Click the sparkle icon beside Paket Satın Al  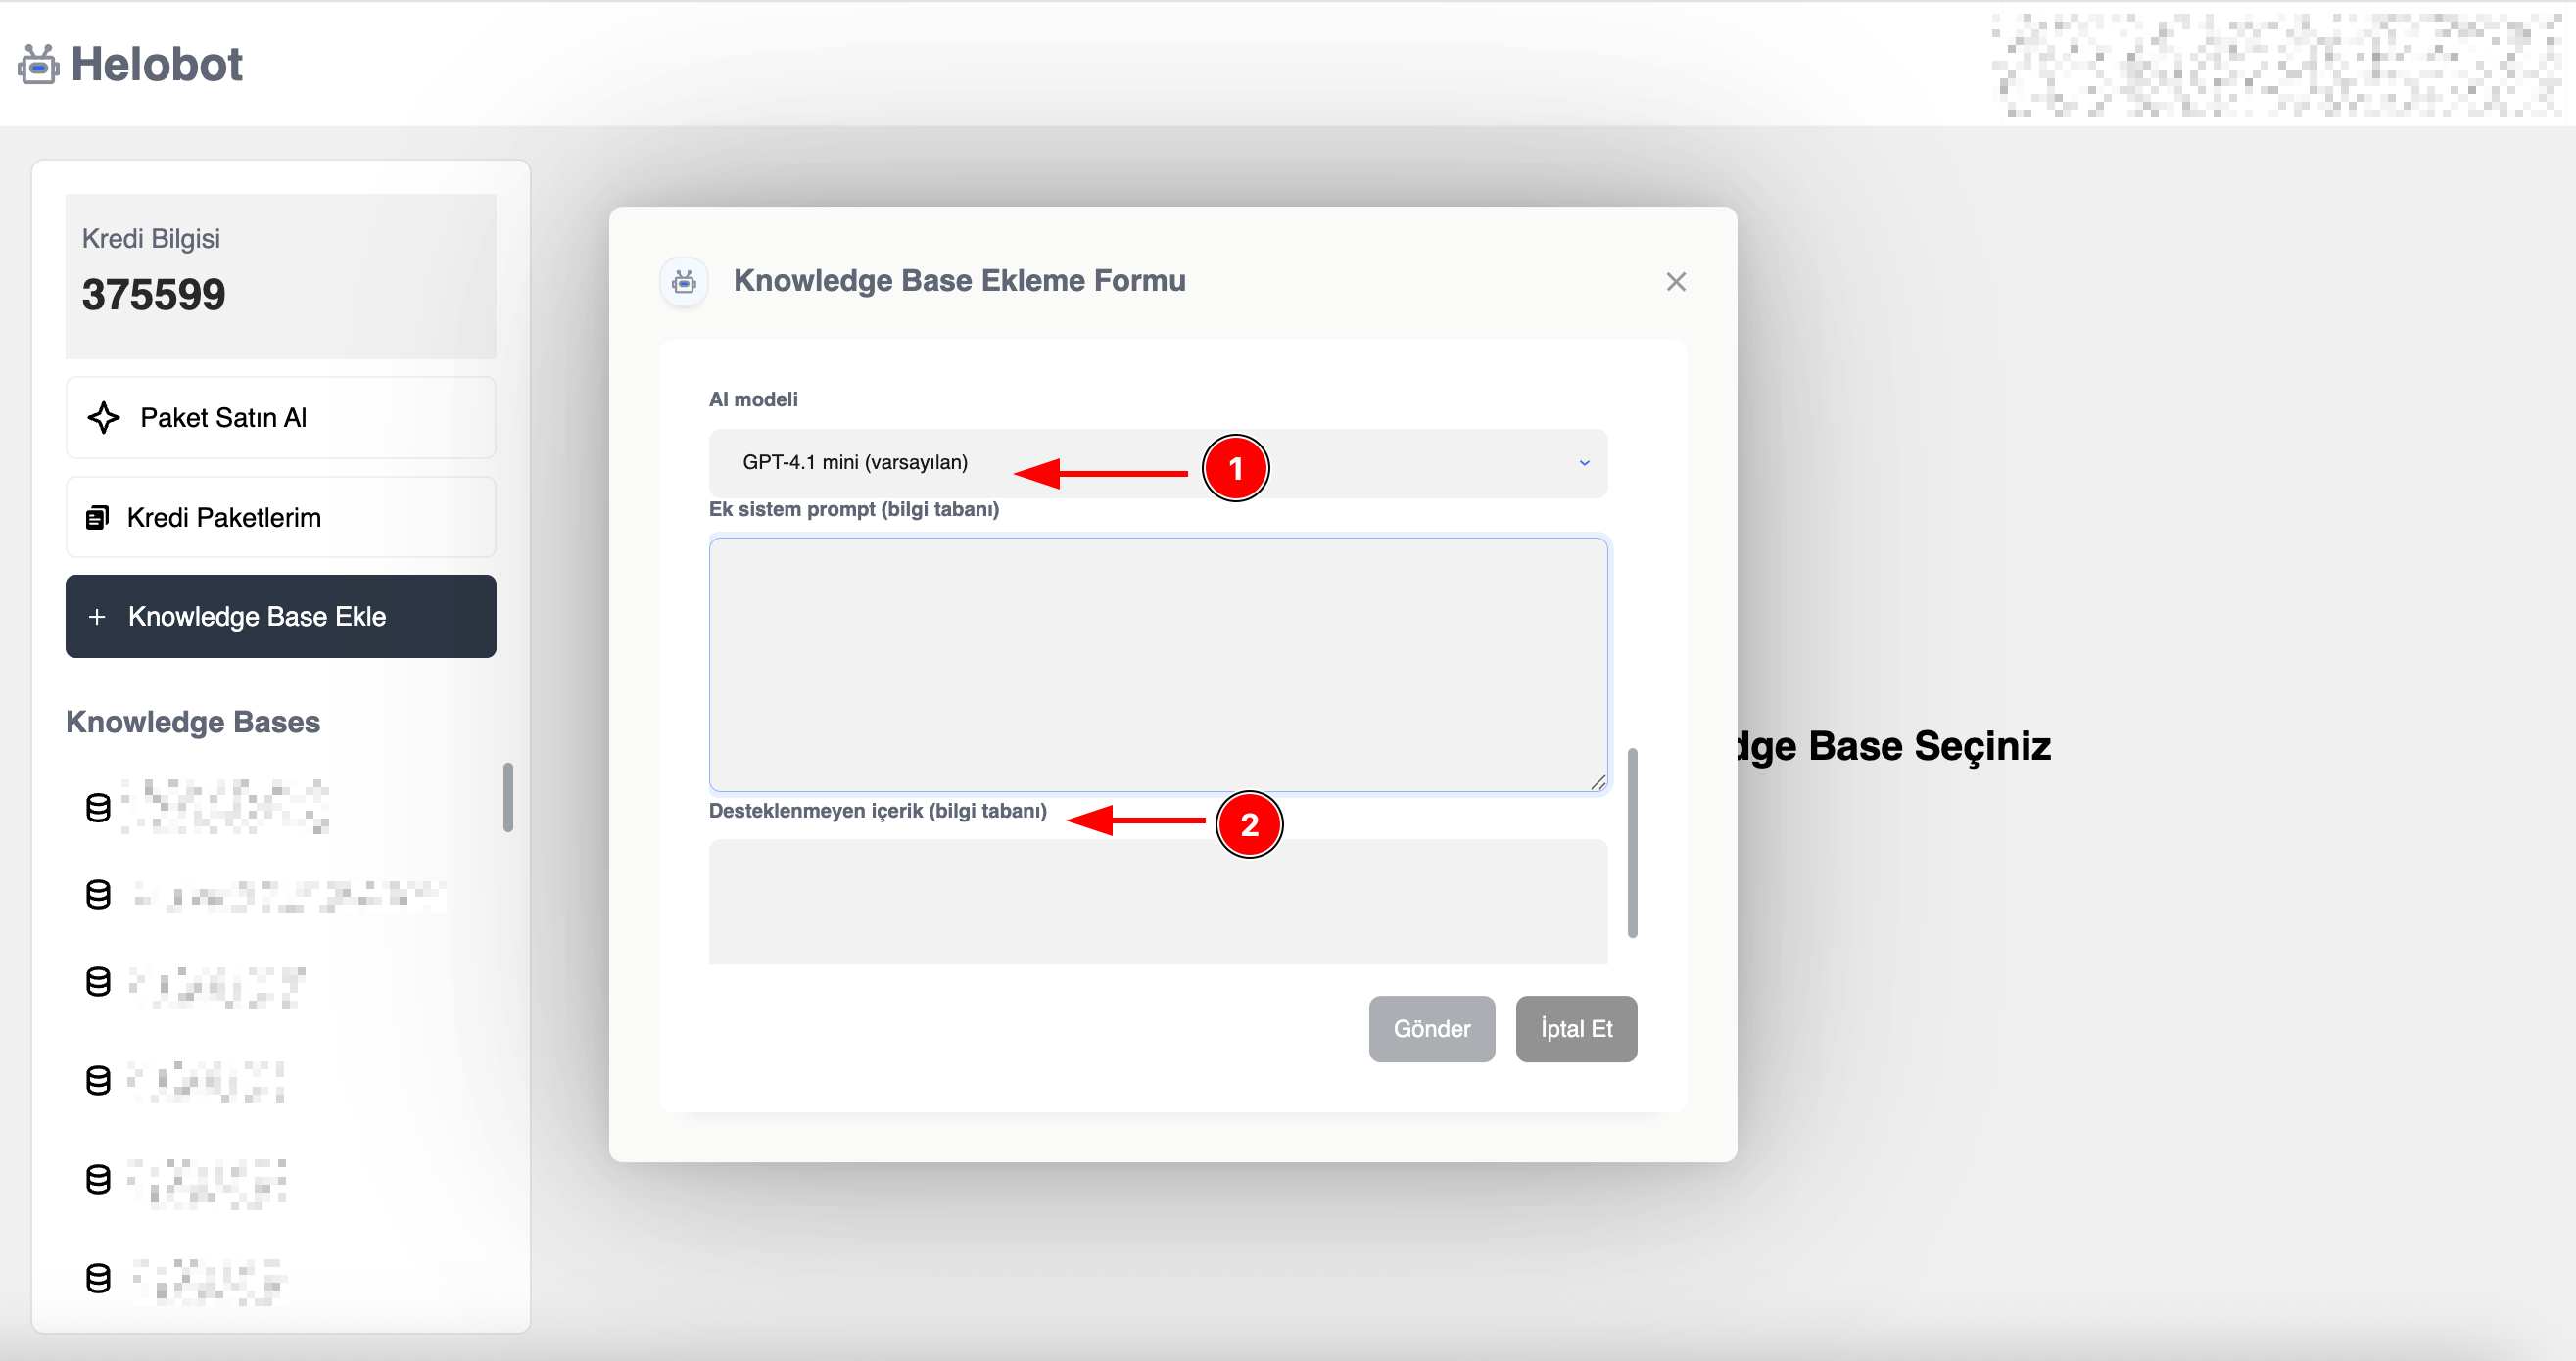(x=103, y=418)
